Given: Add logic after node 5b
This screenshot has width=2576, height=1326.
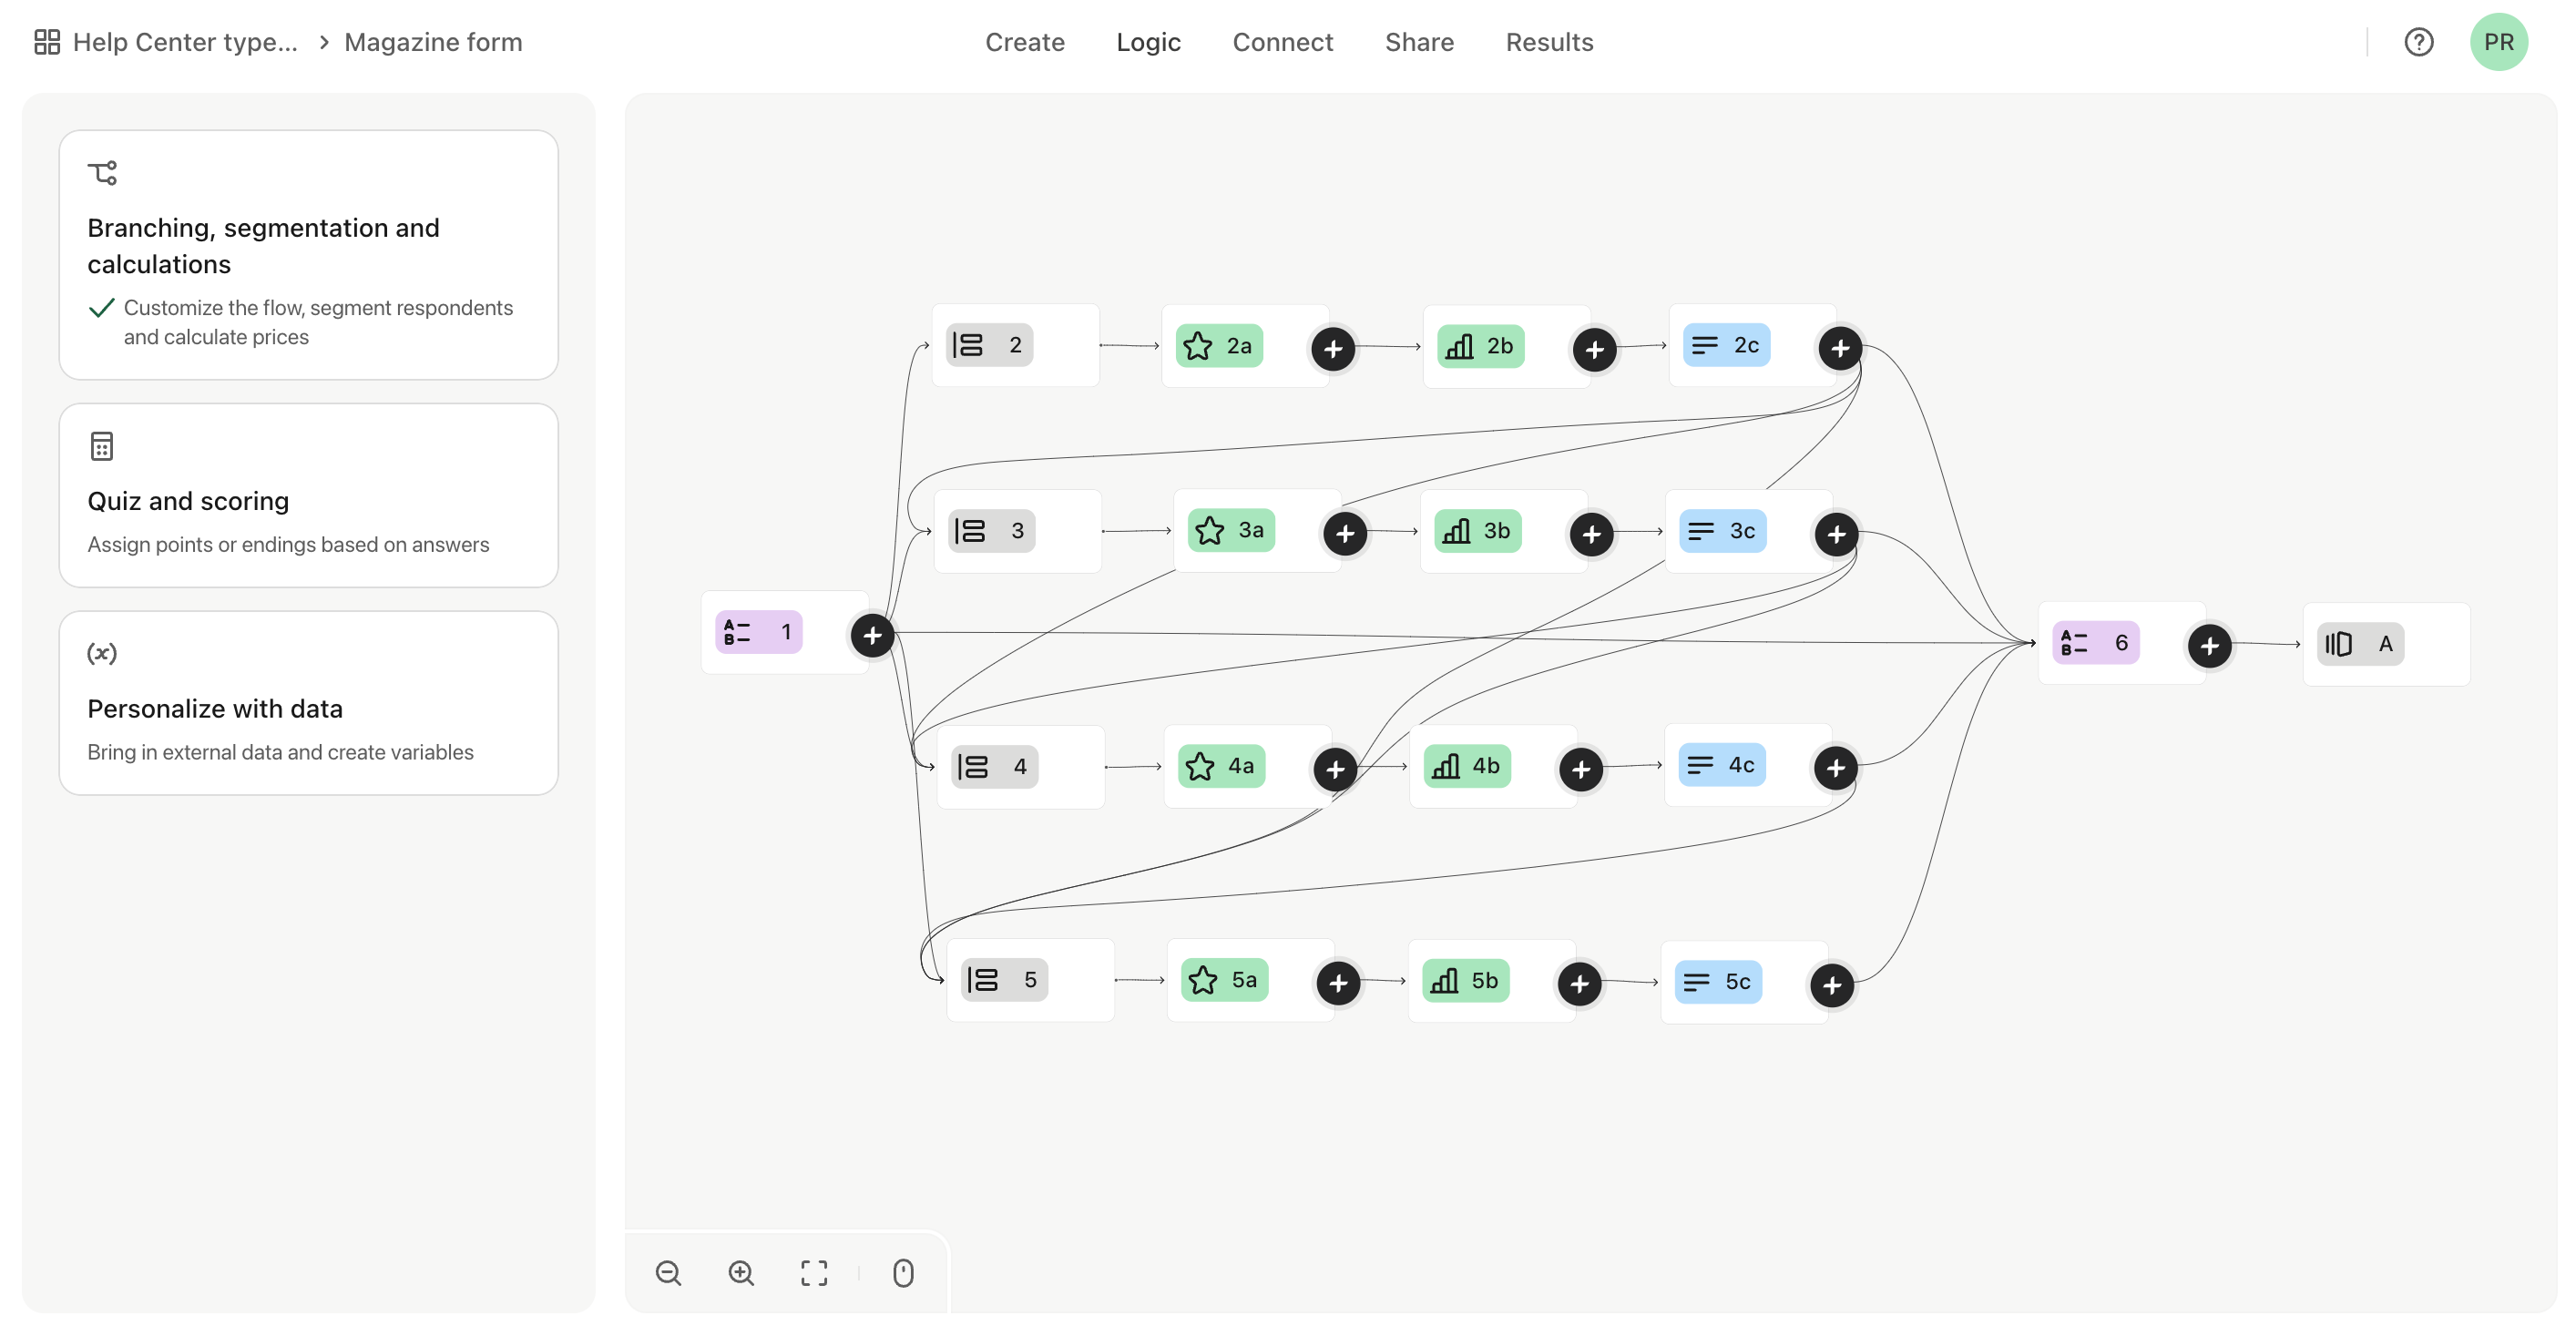Looking at the screenshot, I should (x=1579, y=983).
